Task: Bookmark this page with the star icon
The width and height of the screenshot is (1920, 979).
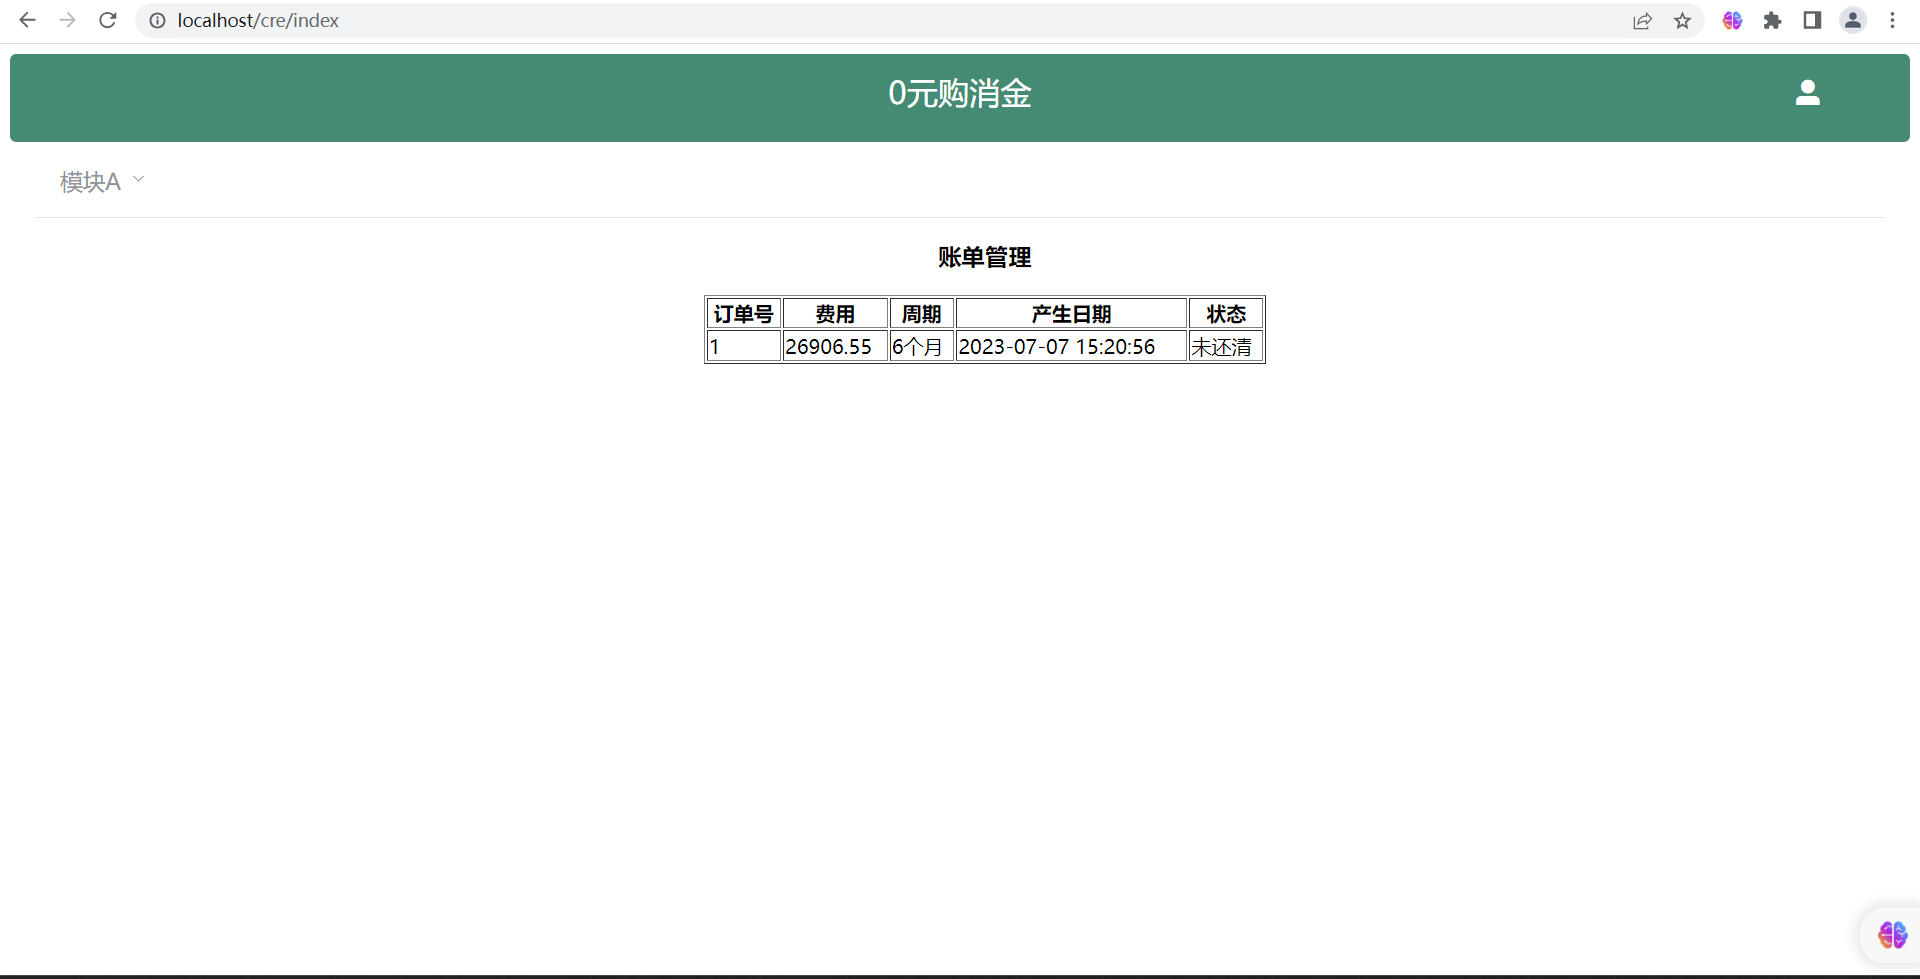Action: pyautogui.click(x=1683, y=20)
